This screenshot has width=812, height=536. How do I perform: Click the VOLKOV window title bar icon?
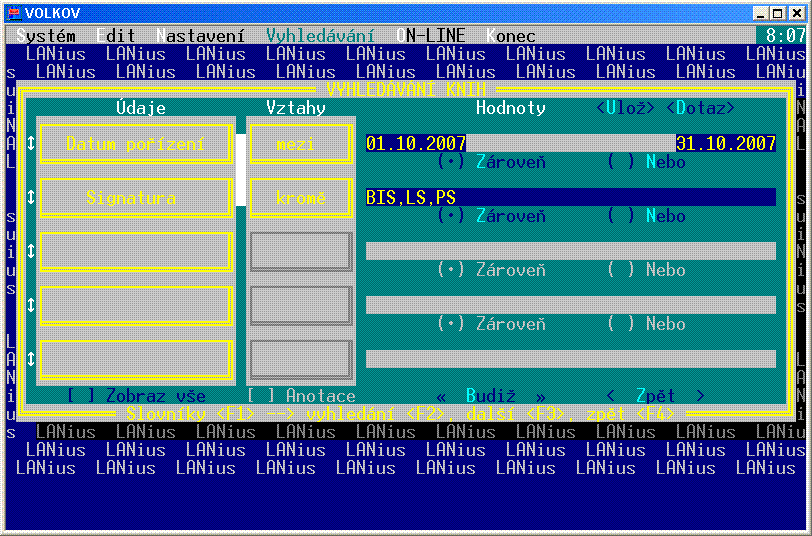pos(13,12)
